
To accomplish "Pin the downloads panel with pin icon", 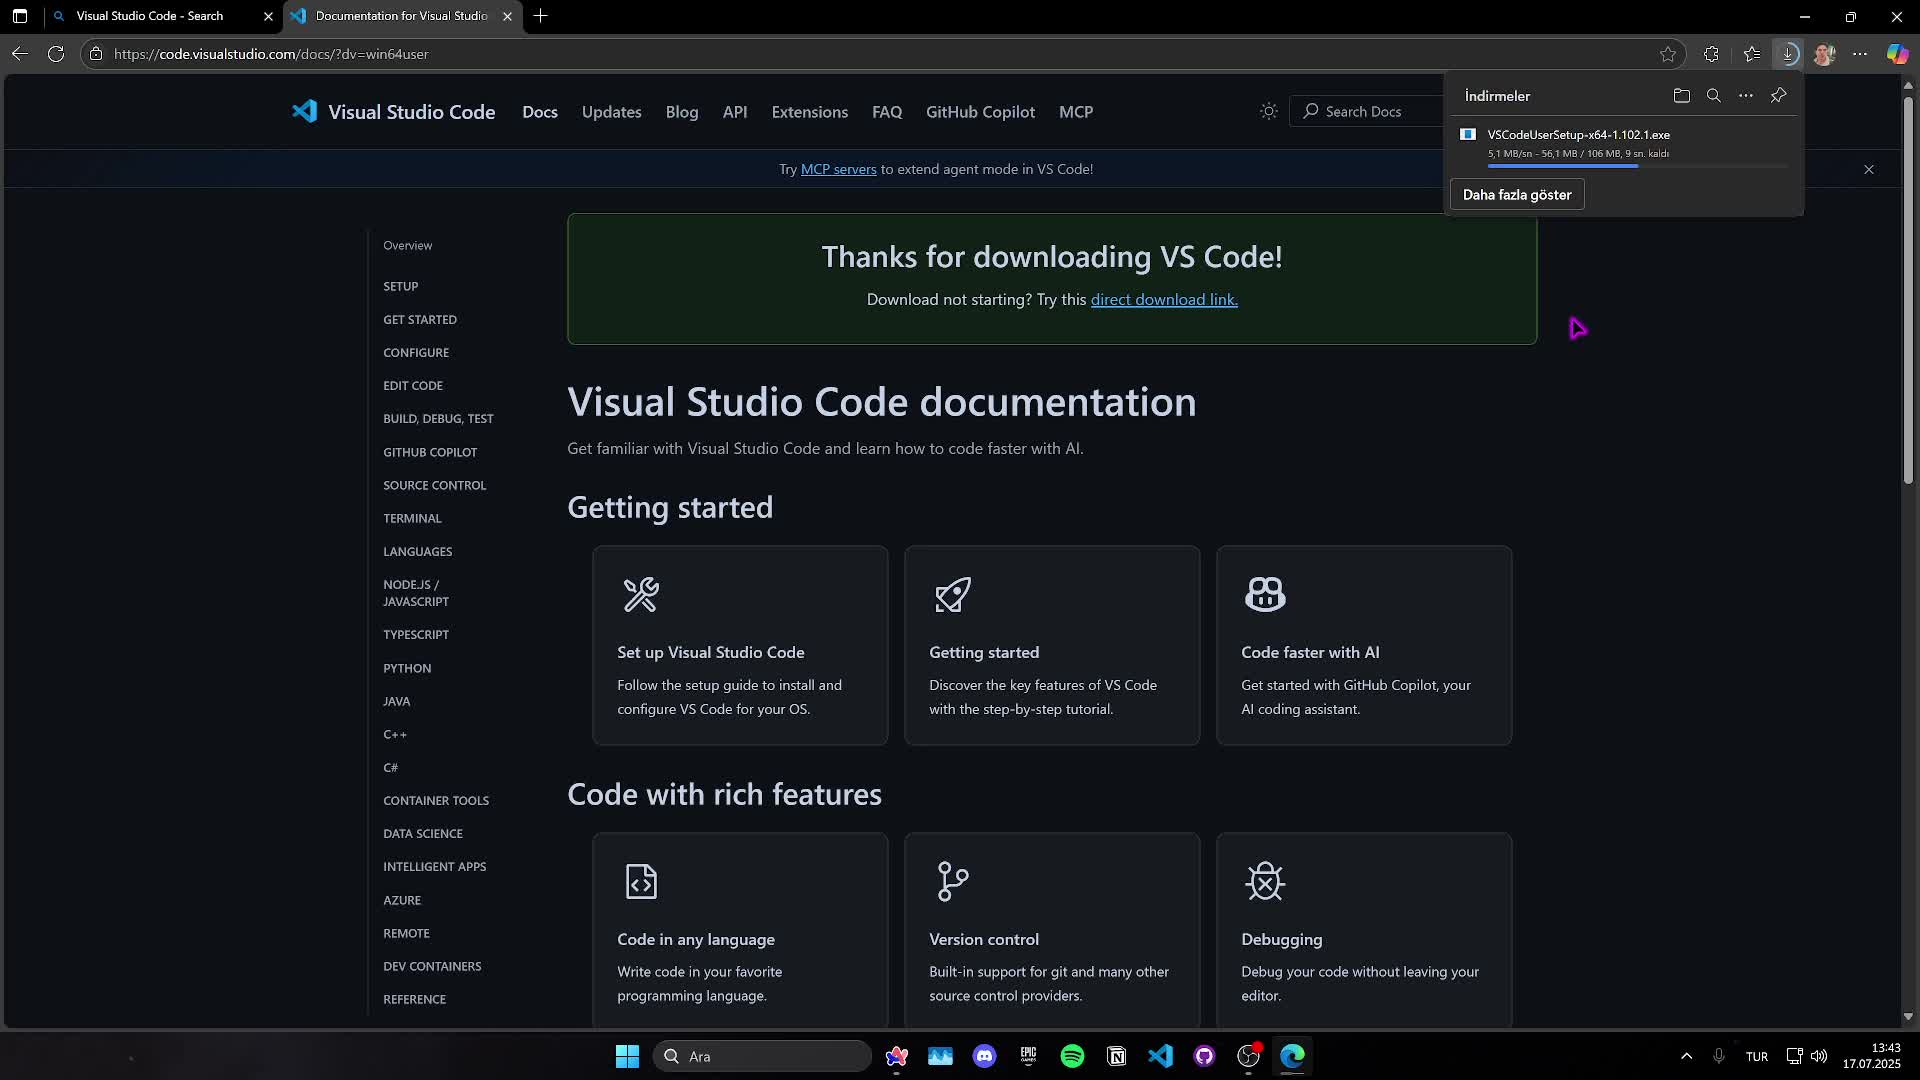I will pos(1778,96).
